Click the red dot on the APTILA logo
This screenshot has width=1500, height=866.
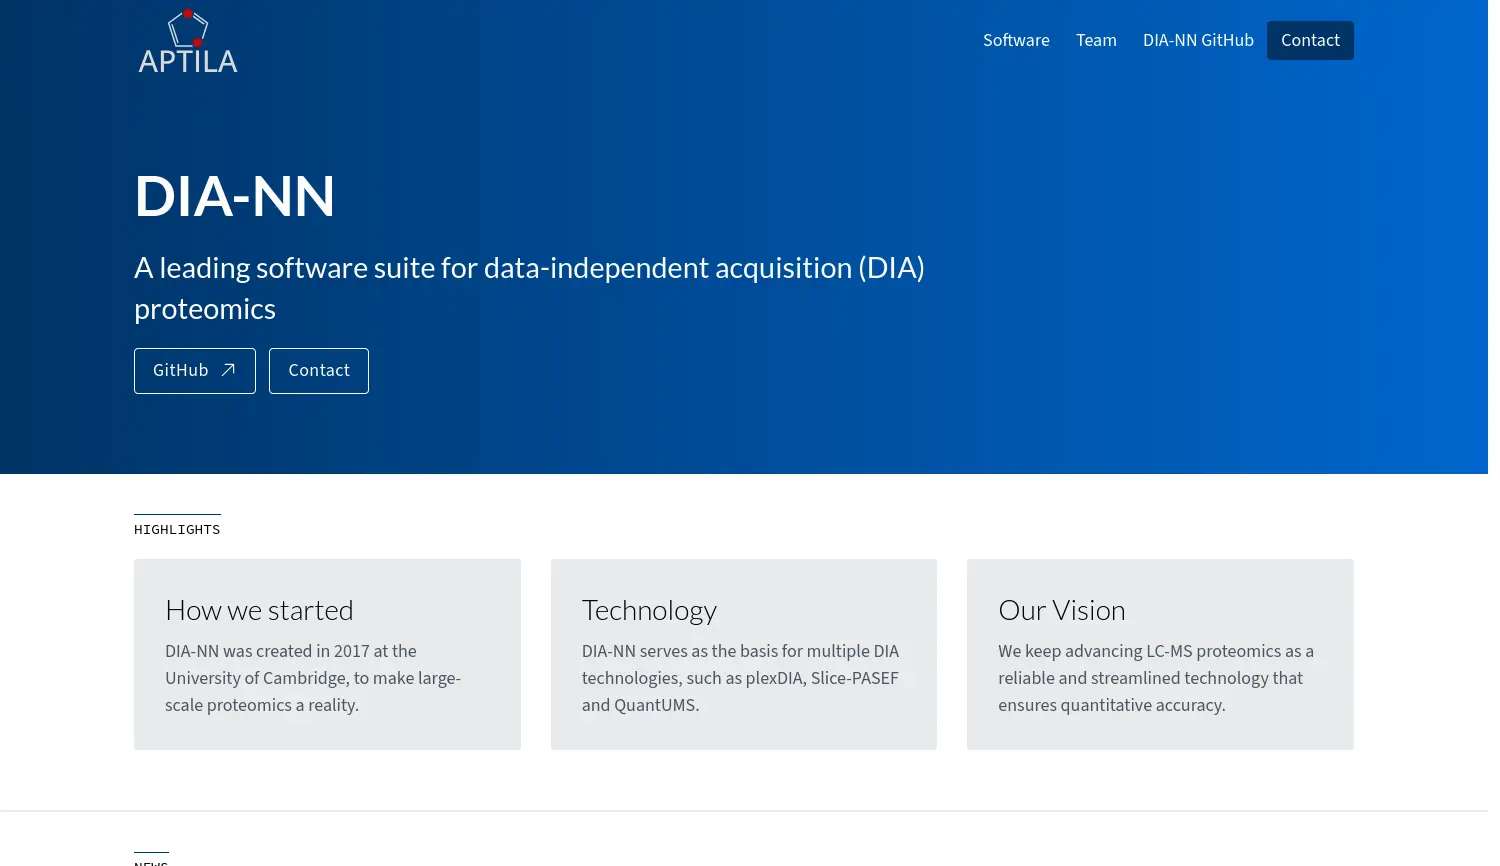coord(187,13)
